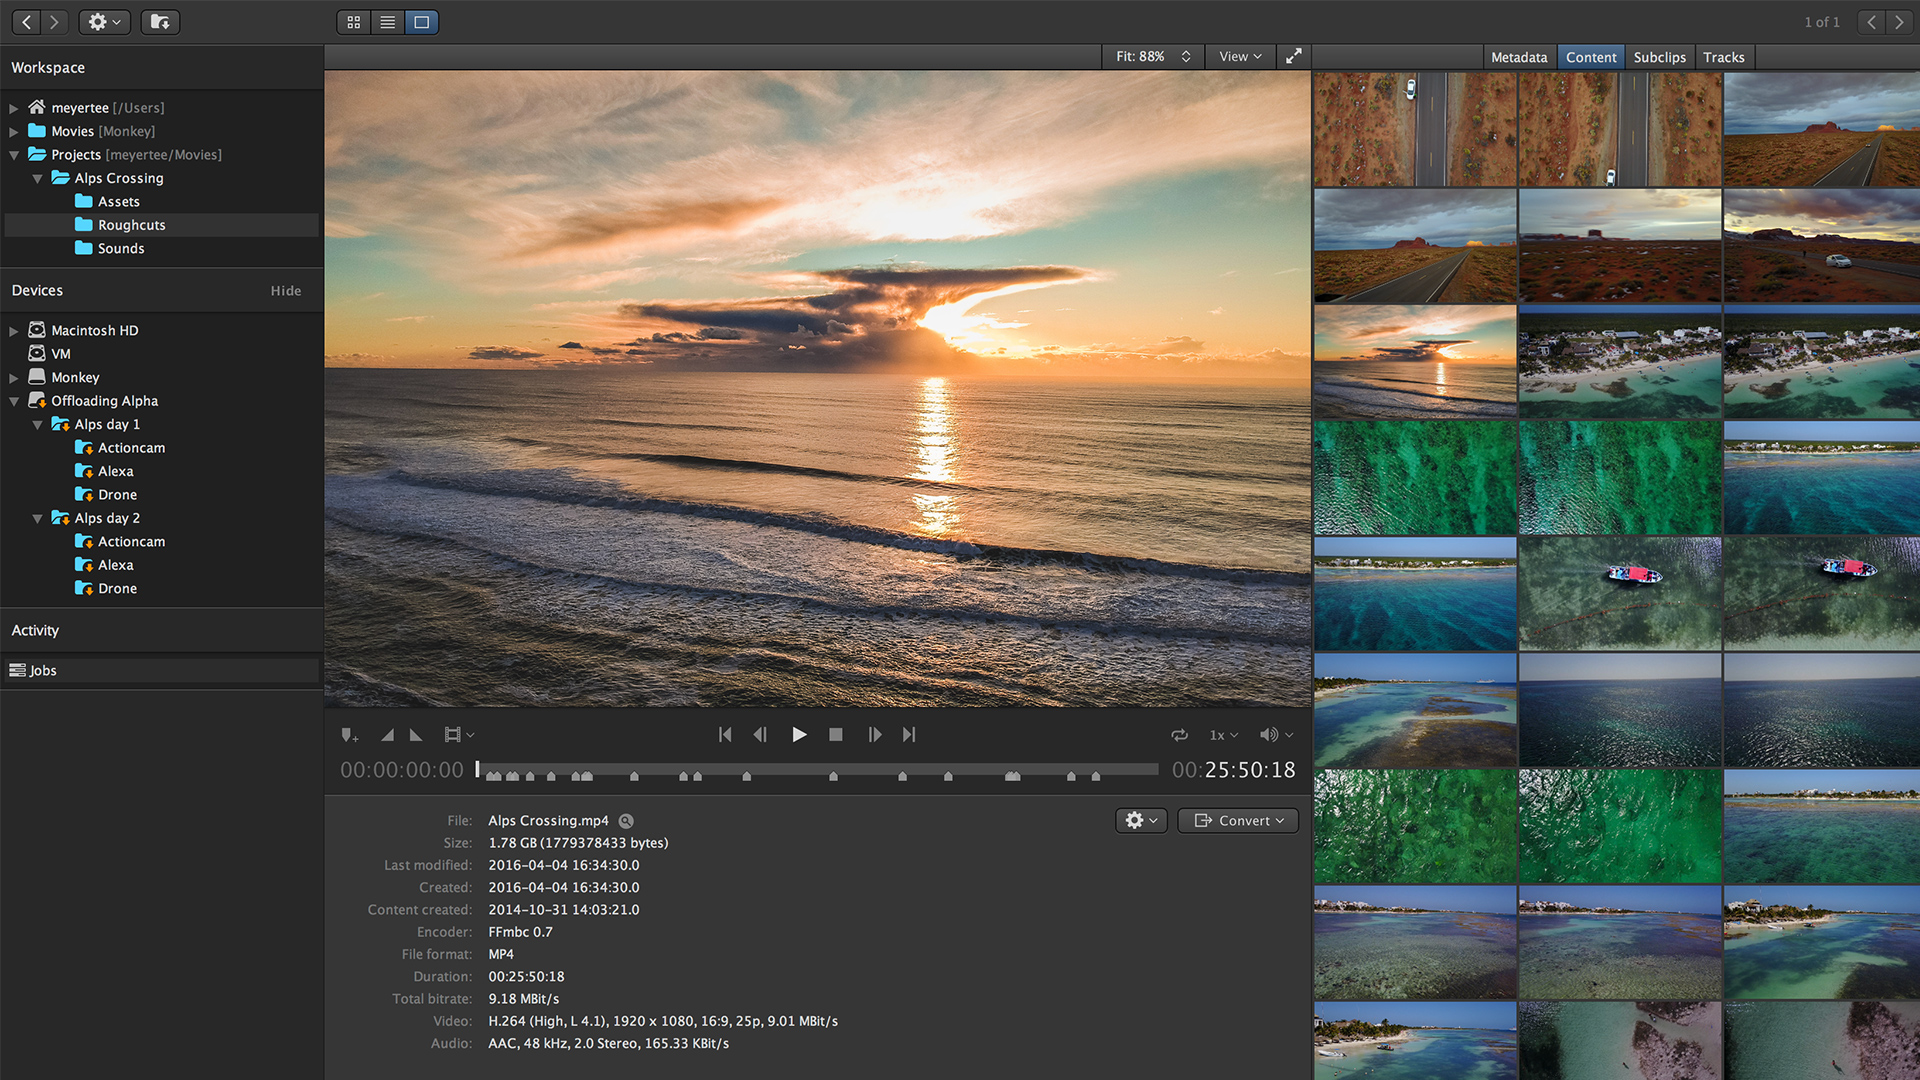Select the sunset ocean thumbnail
This screenshot has width=1920, height=1080.
click(x=1415, y=361)
